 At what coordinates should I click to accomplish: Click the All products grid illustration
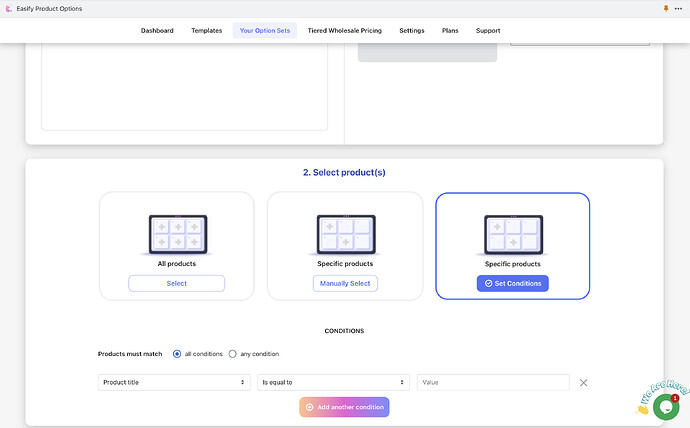(x=176, y=234)
